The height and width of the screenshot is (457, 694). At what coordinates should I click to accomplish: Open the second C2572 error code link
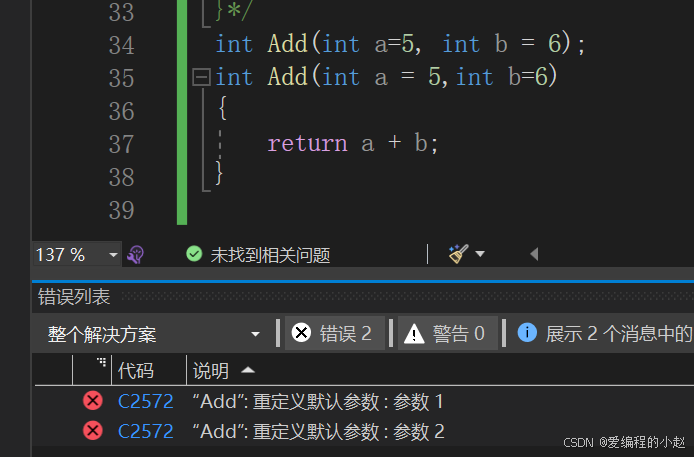[x=146, y=431]
